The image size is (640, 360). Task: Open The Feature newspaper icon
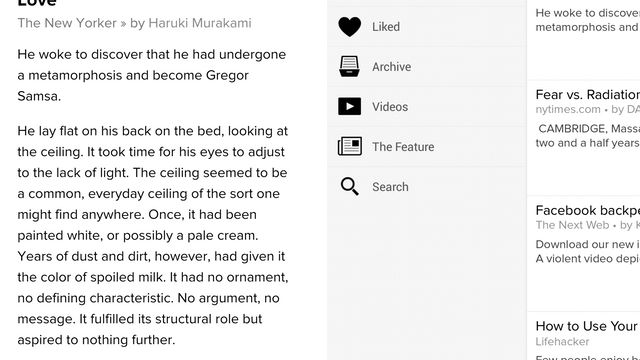(350, 147)
